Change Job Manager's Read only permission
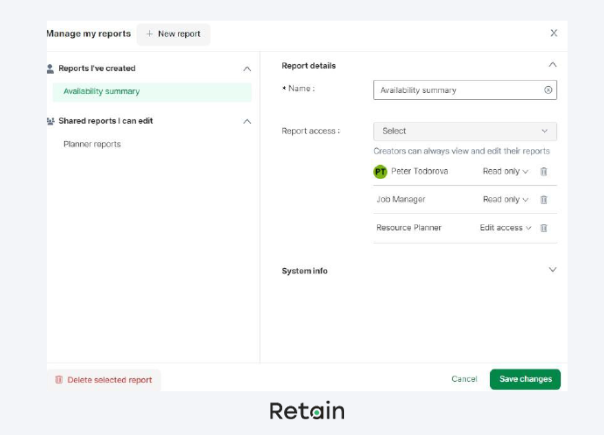This screenshot has width=604, height=435. pos(505,199)
